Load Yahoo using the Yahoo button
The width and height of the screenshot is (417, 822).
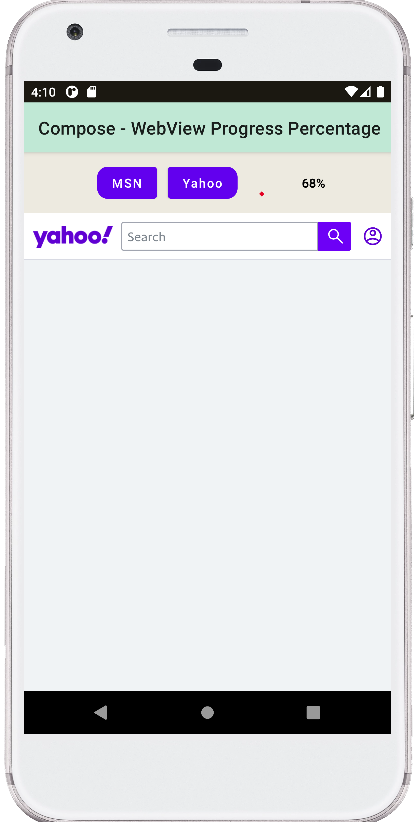pyautogui.click(x=202, y=183)
